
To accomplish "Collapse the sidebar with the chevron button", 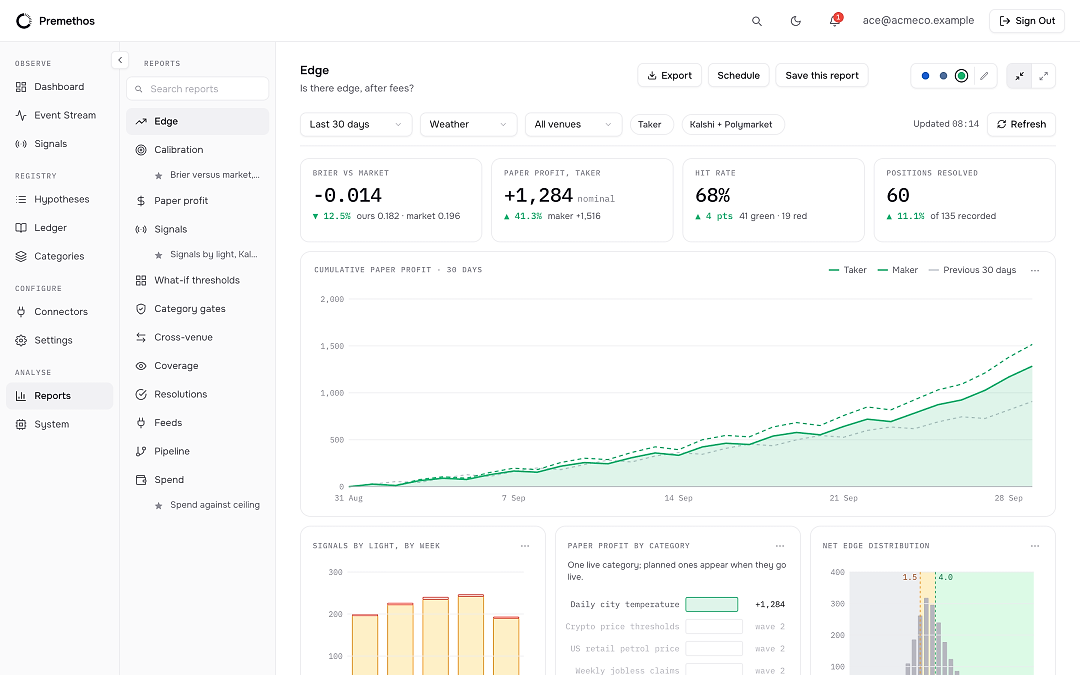I will pos(120,60).
